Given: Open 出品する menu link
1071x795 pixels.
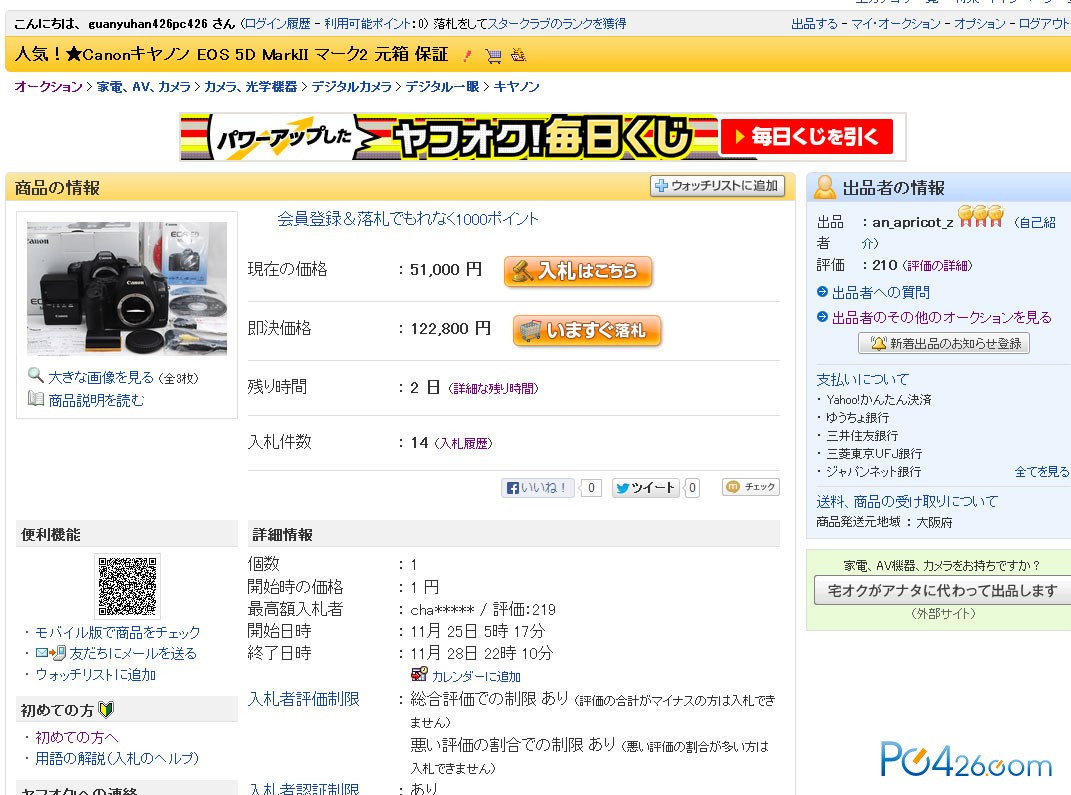Looking at the screenshot, I should pyautogui.click(x=814, y=24).
